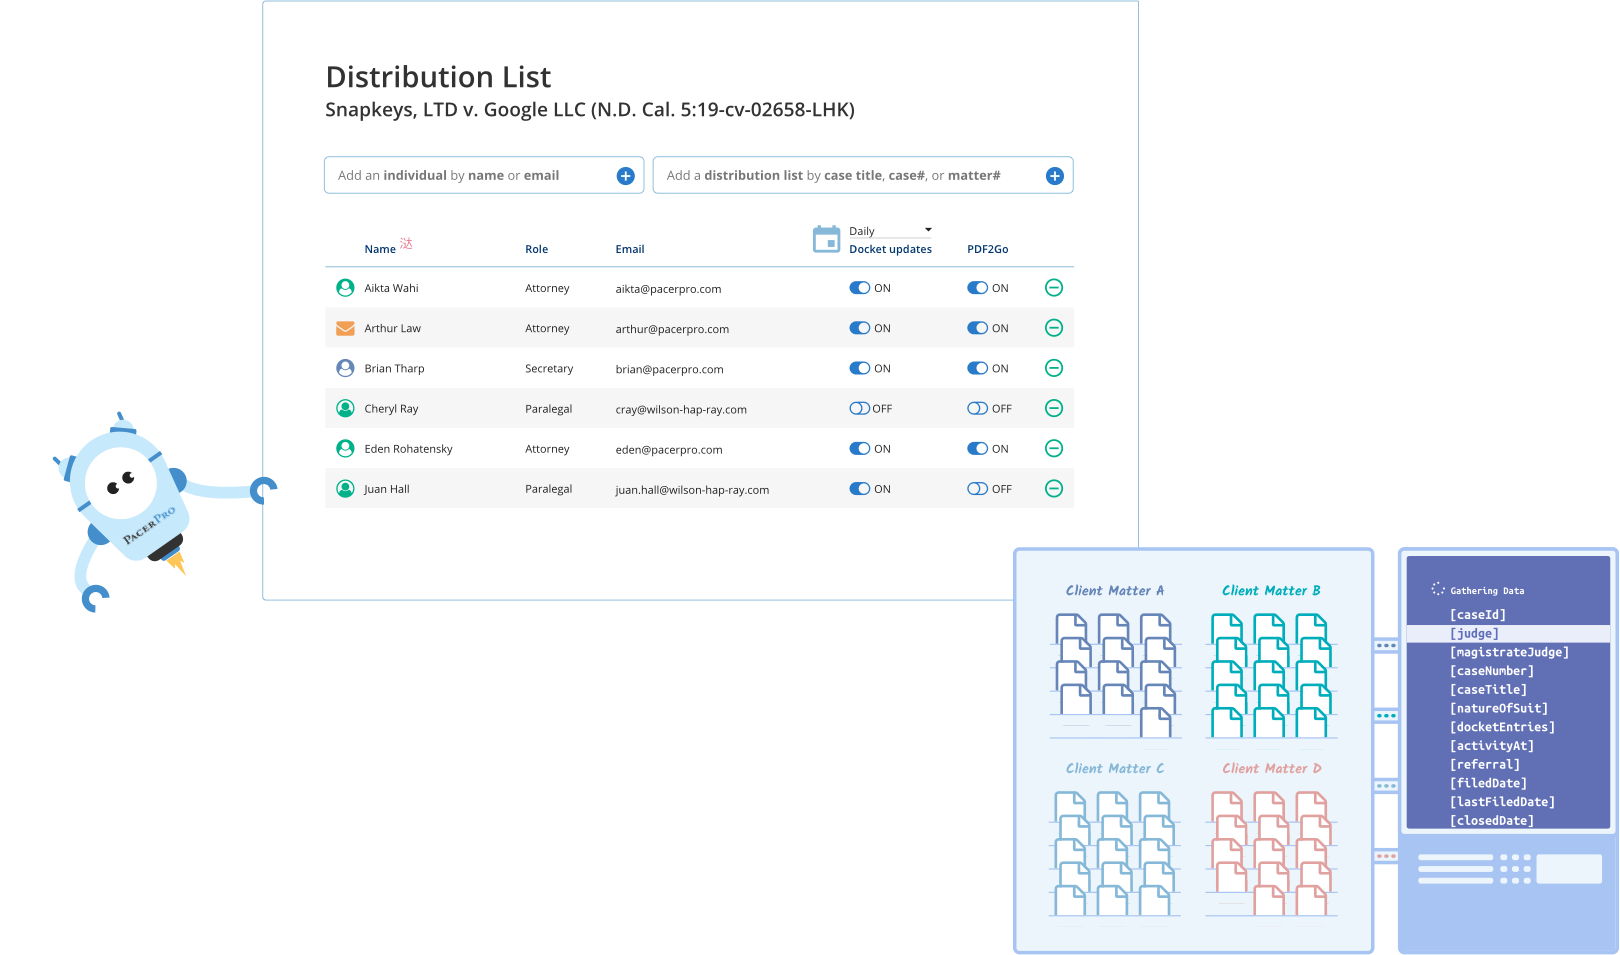Select the Client Matter C document group
This screenshot has width=1620, height=955.
click(1115, 840)
